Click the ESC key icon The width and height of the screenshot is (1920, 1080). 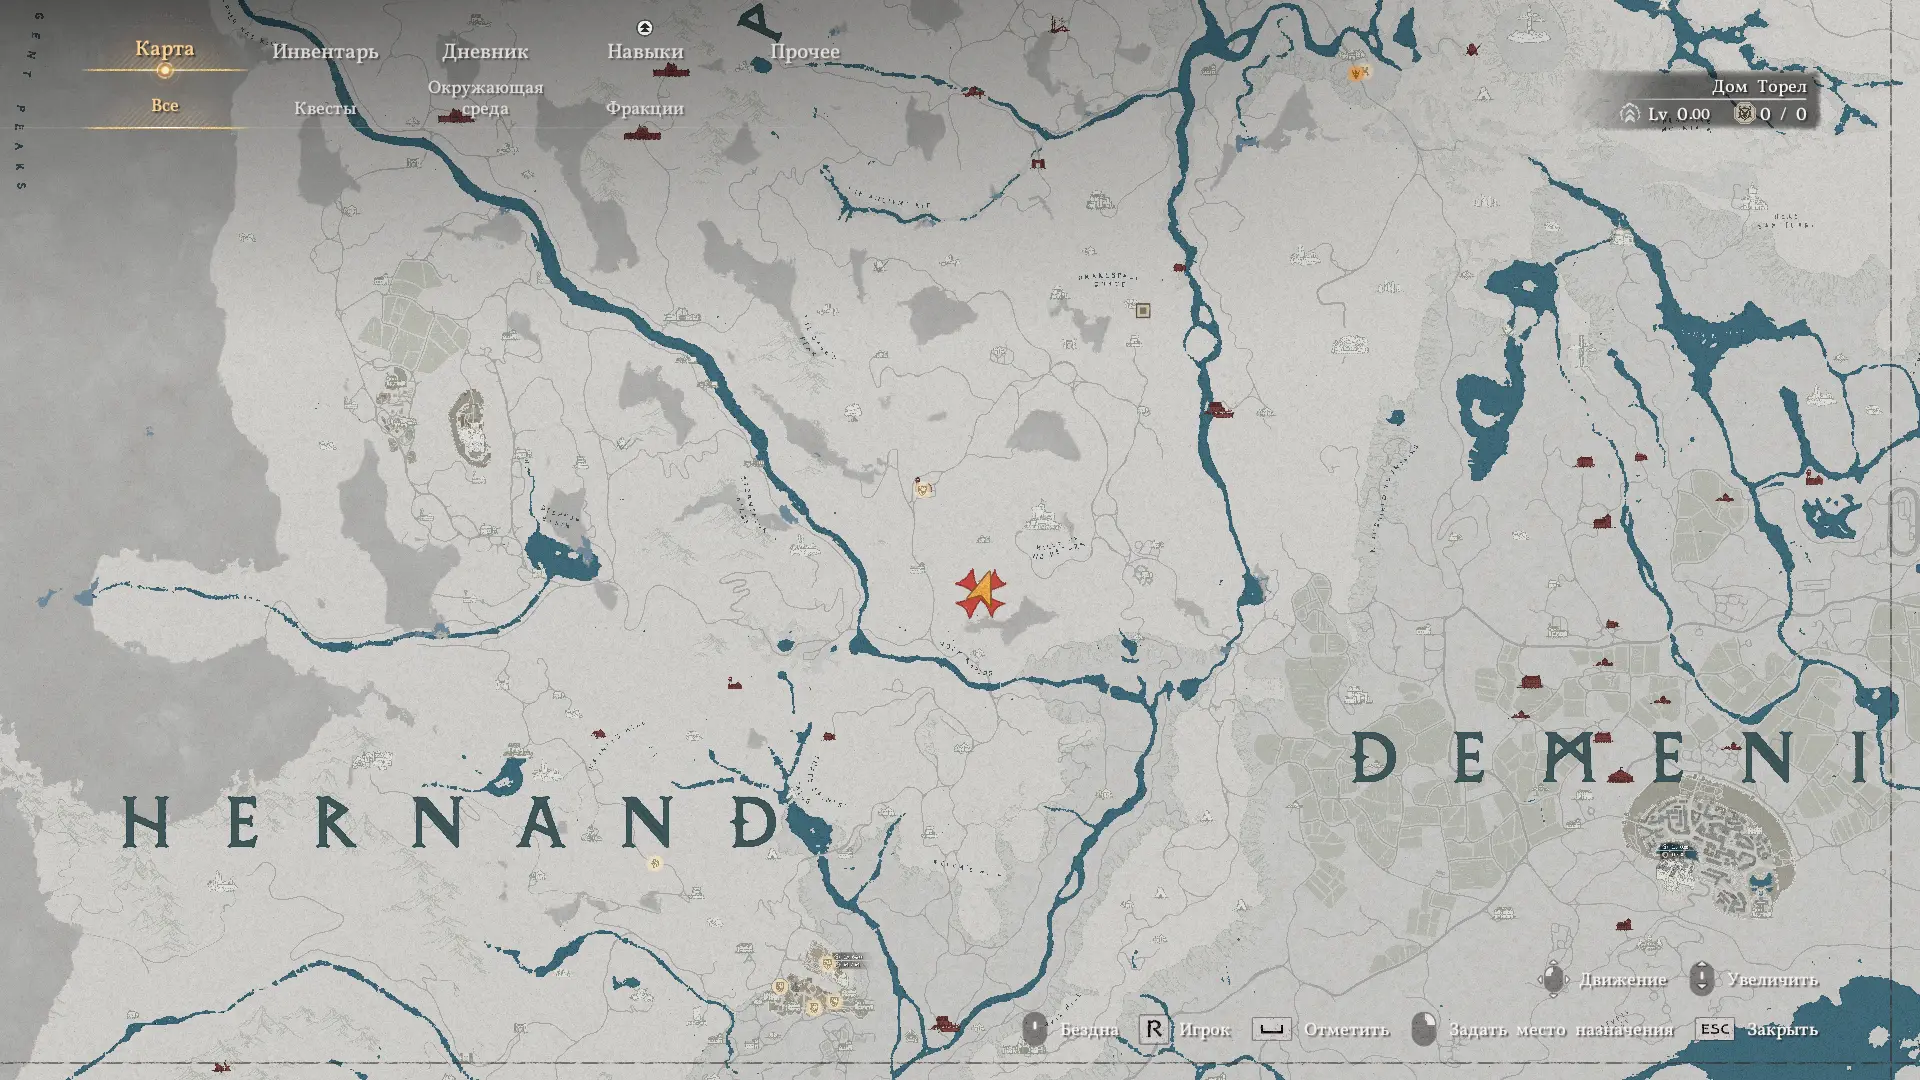coord(1714,1029)
